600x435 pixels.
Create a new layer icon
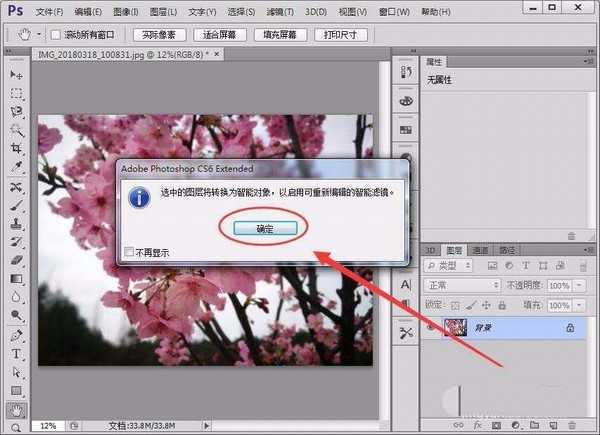pos(553,425)
